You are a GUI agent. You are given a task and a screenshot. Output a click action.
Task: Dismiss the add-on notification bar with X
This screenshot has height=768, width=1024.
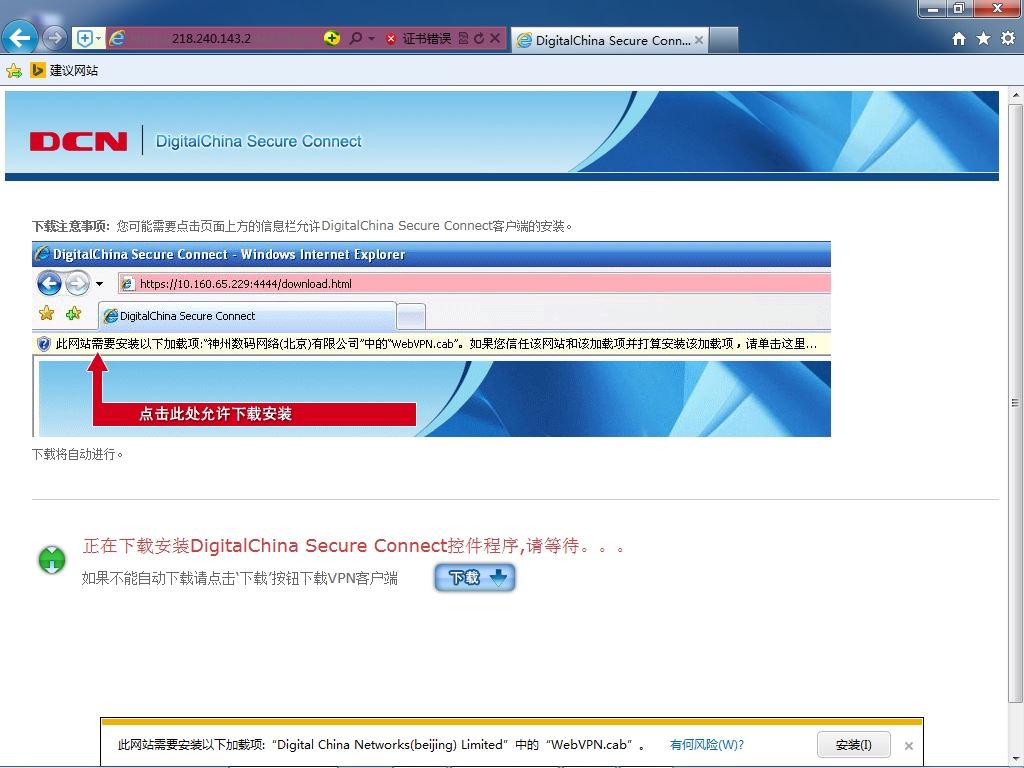[908, 745]
